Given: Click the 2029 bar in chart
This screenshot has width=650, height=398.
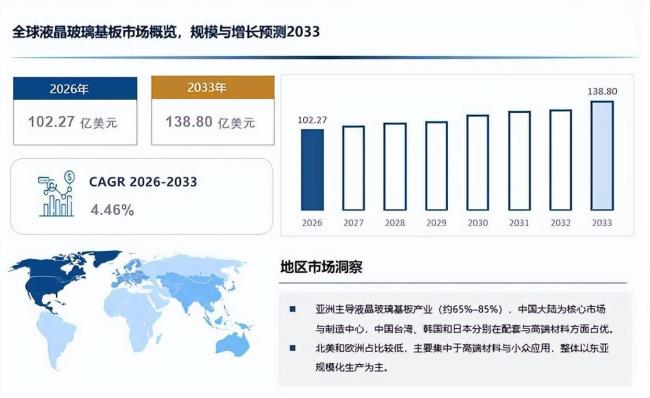Looking at the screenshot, I should click(x=437, y=166).
